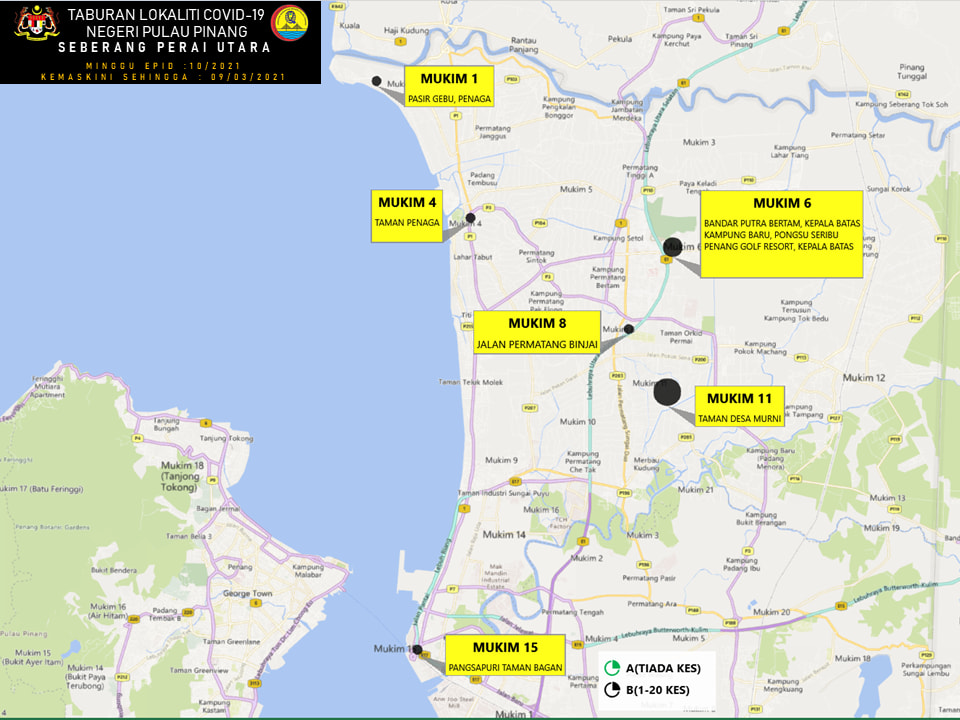Click the 'Taman Orkid Permai' map label
Image resolution: width=960 pixels, height=720 pixels.
(x=681, y=337)
